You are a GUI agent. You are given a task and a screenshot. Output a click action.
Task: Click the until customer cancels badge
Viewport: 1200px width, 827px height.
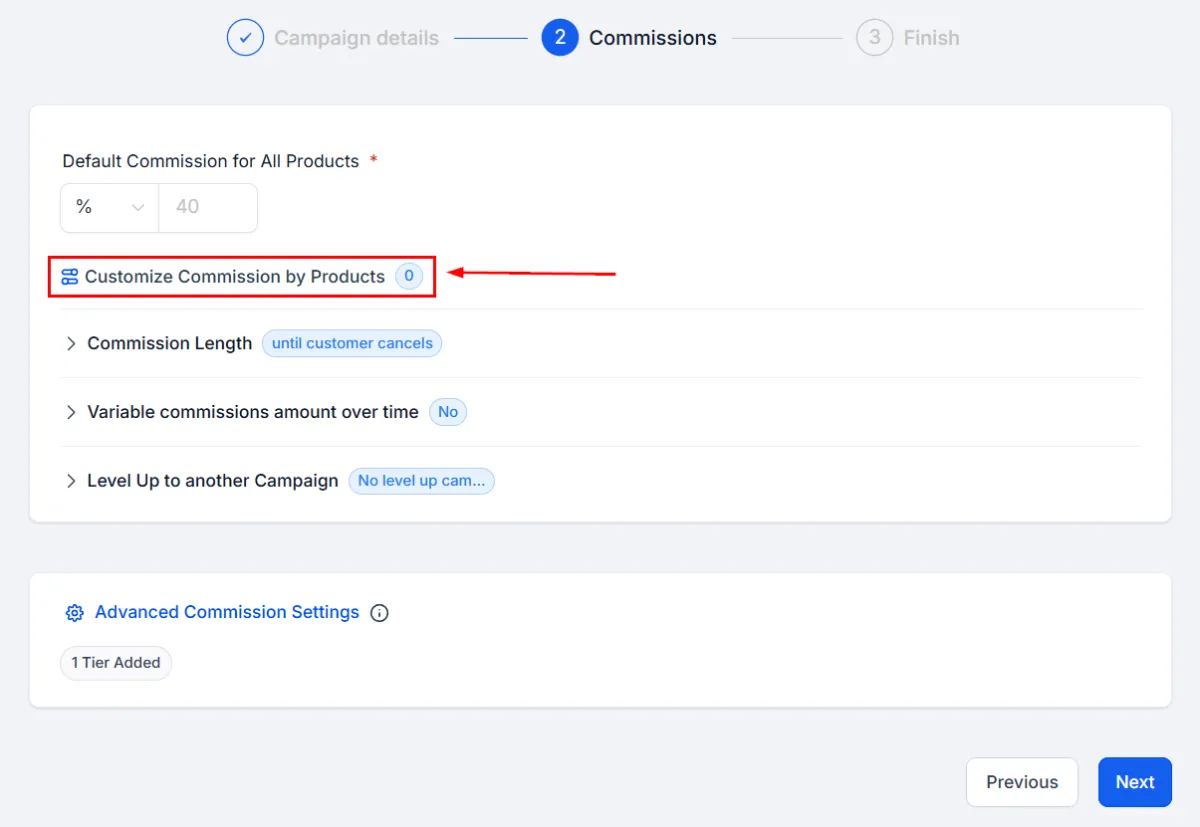[x=352, y=343]
